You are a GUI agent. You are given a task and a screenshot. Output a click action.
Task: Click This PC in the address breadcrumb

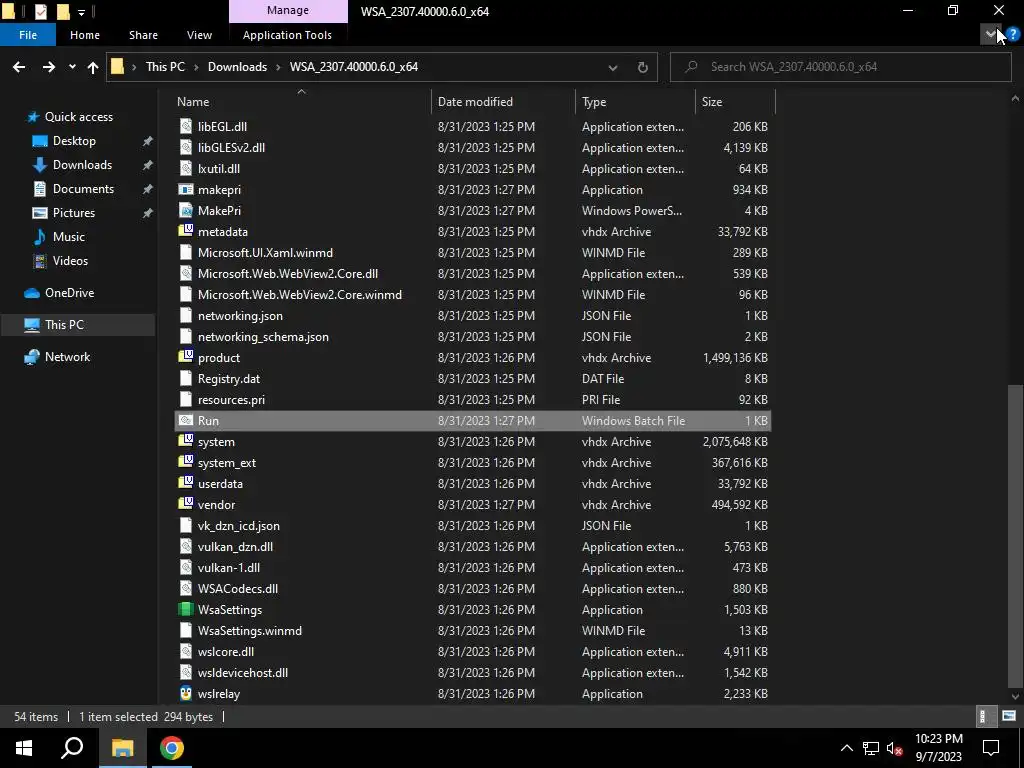(165, 67)
